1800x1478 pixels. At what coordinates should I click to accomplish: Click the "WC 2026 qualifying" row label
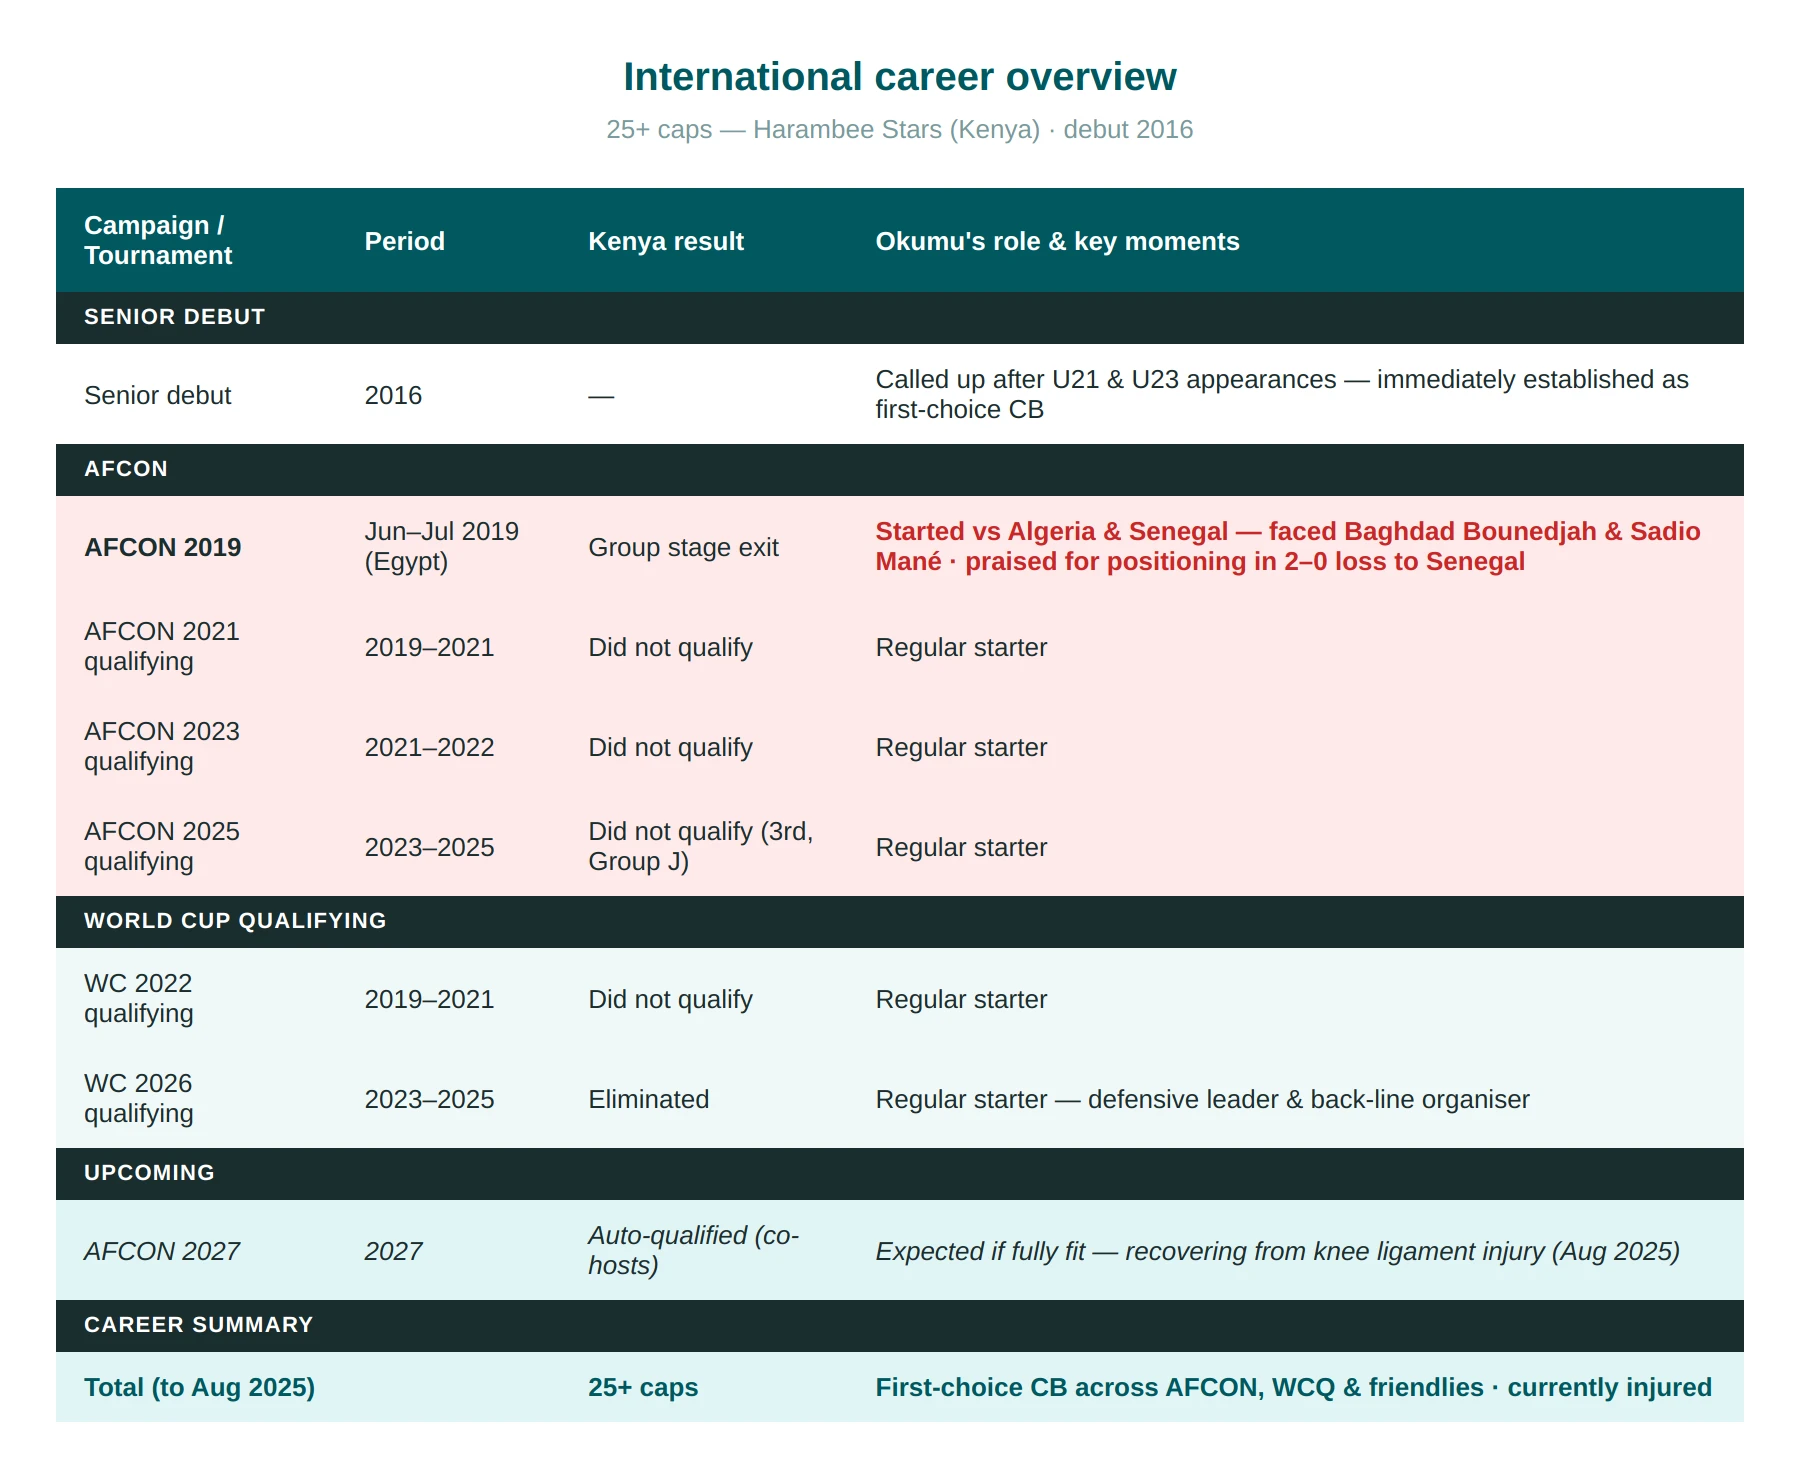pos(138,1098)
